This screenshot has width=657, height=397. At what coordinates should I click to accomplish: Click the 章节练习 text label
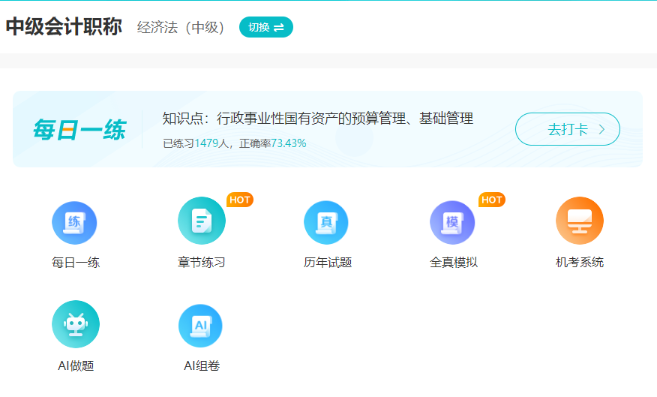point(202,262)
